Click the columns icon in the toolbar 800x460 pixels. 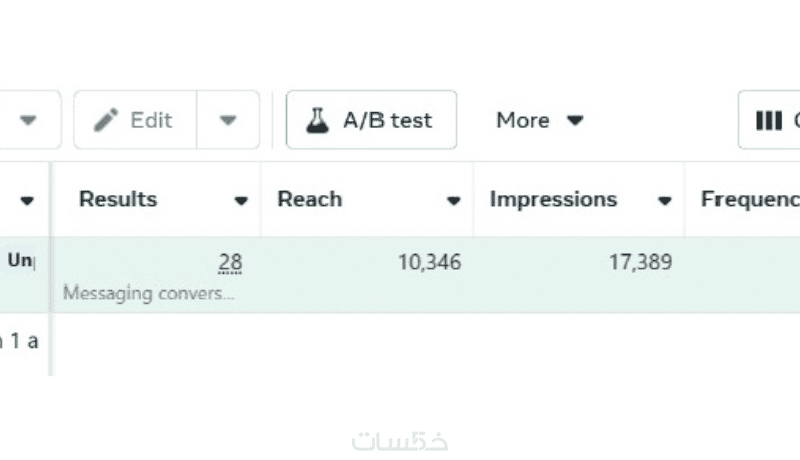[x=768, y=120]
